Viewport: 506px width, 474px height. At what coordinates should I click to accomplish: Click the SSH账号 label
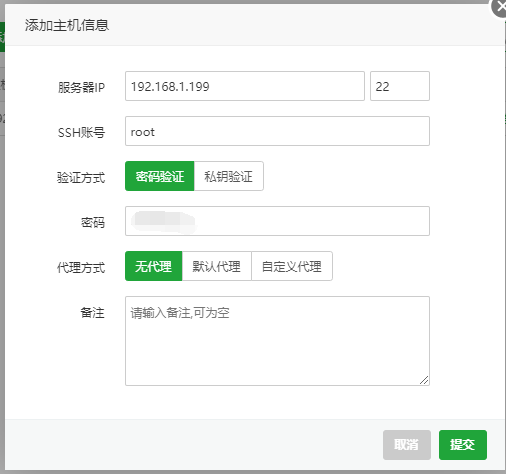click(81, 132)
